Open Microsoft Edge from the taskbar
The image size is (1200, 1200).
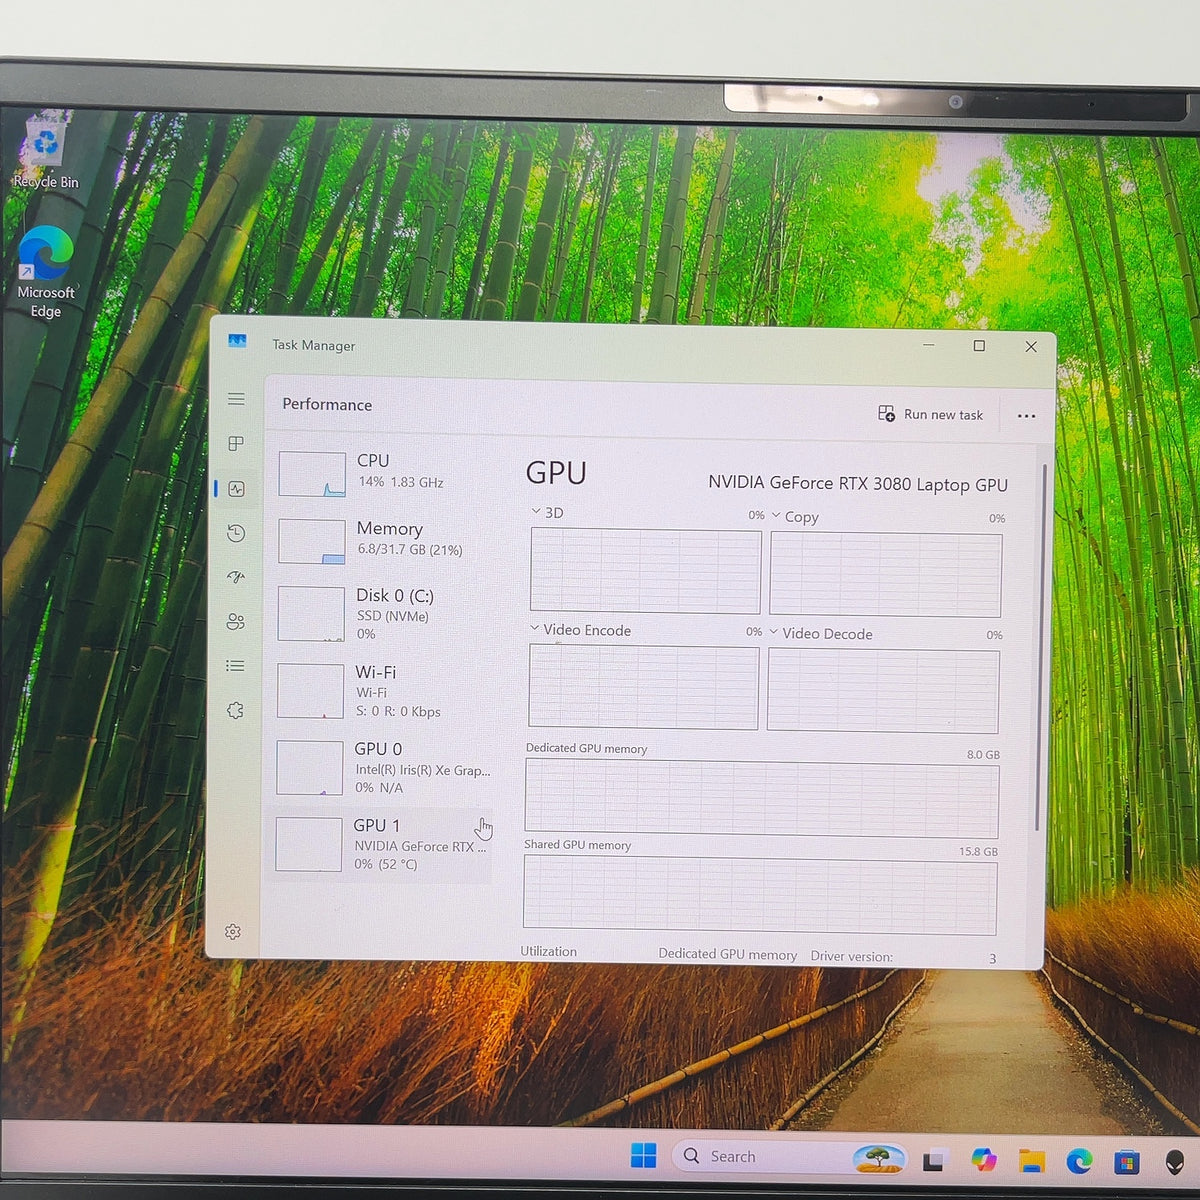pos(1079,1161)
